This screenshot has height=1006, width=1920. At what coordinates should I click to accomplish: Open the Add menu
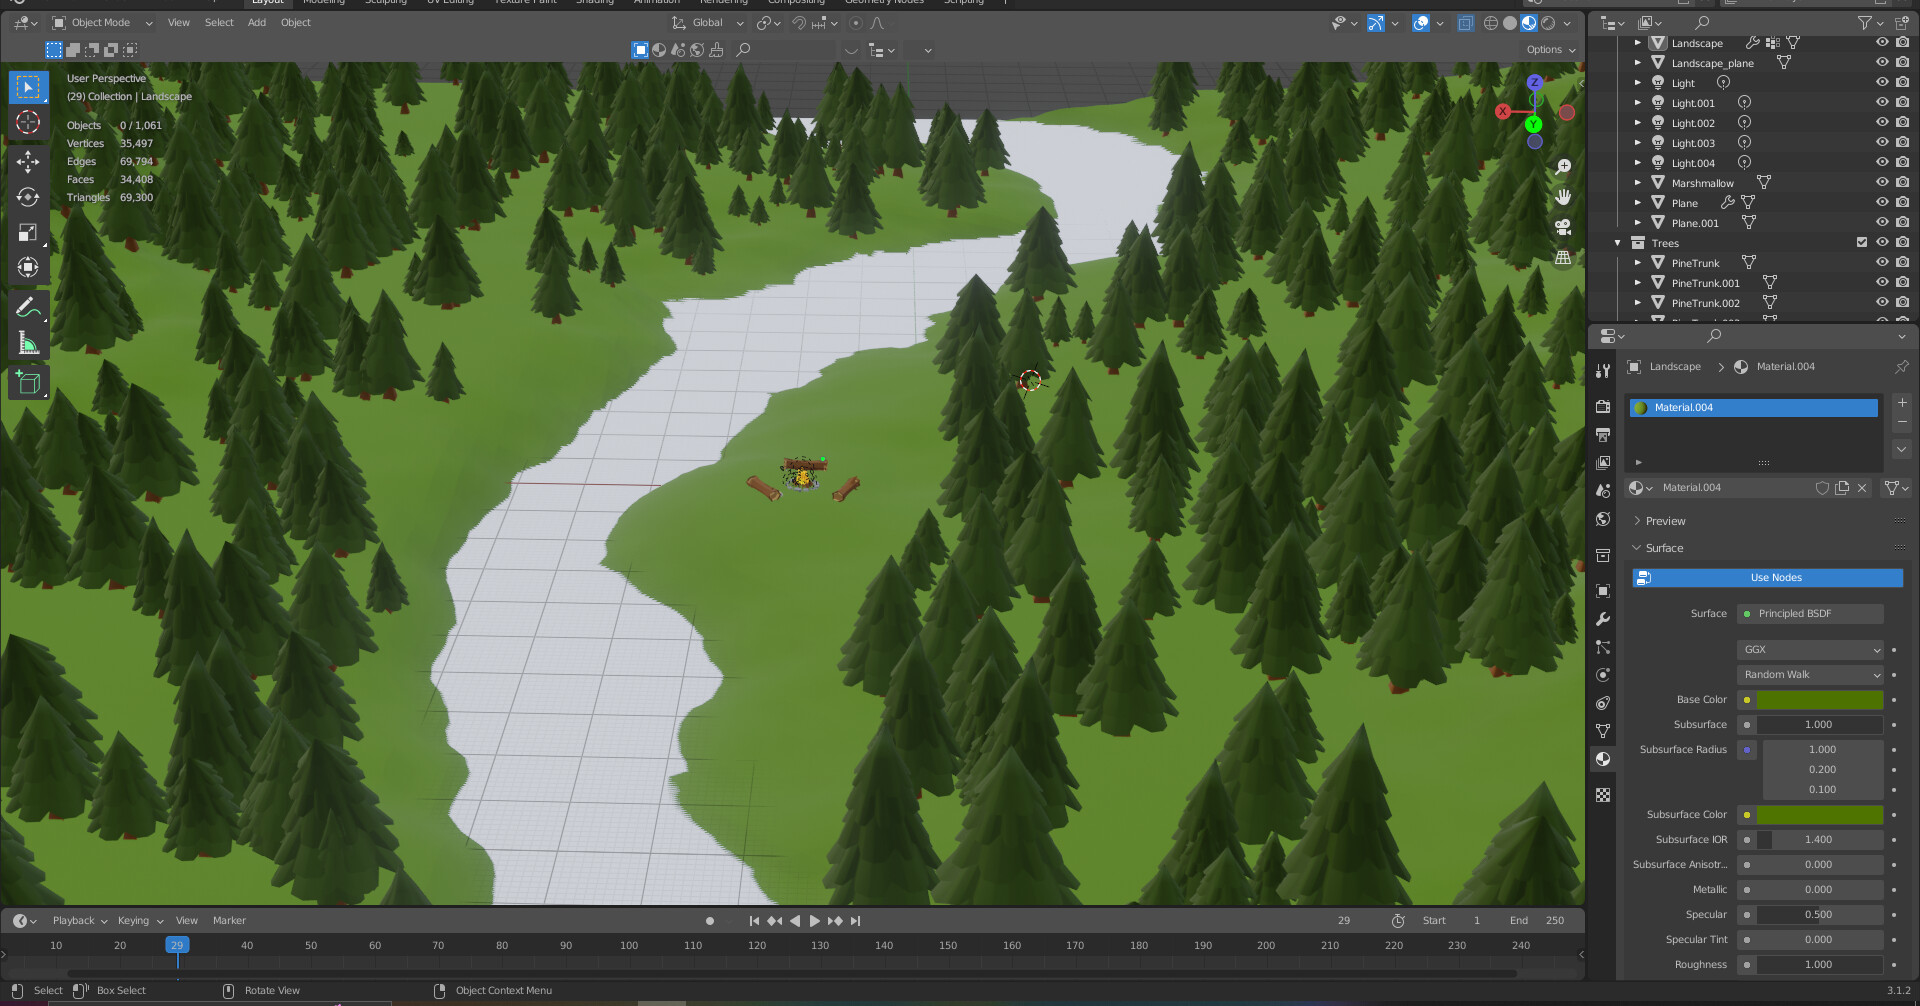coord(256,23)
